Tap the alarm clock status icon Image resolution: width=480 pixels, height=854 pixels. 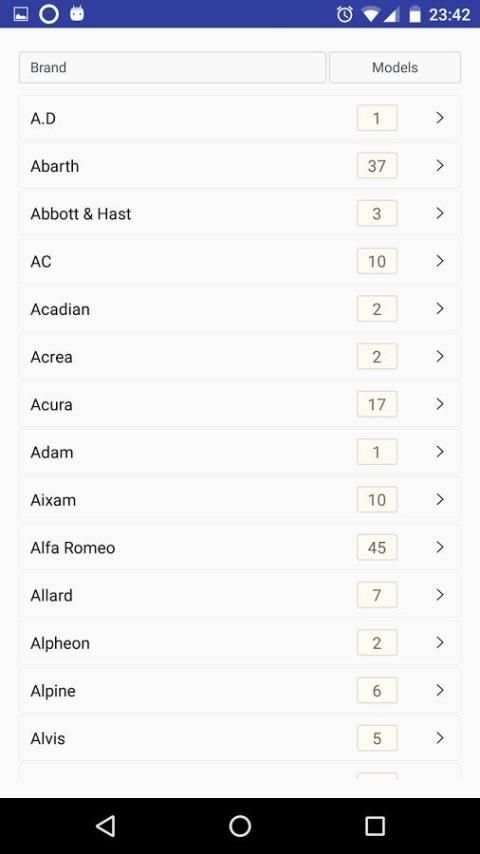(345, 14)
